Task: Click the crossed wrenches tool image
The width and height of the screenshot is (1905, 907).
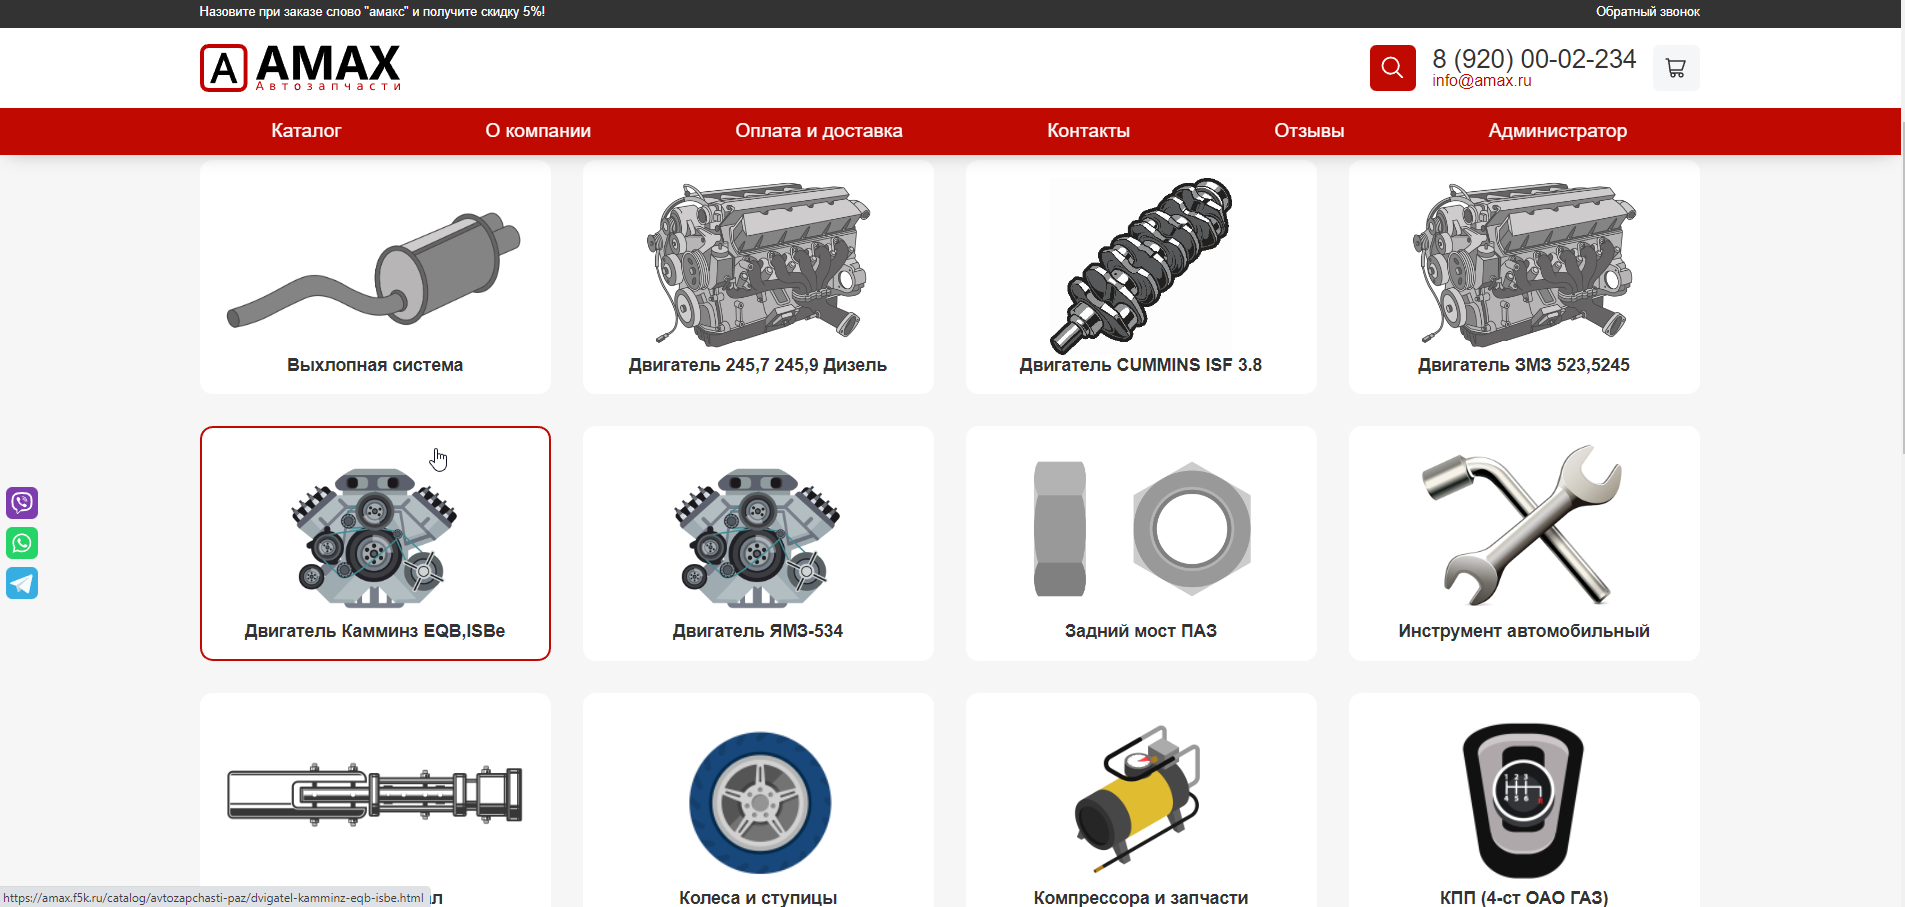Action: click(1524, 525)
